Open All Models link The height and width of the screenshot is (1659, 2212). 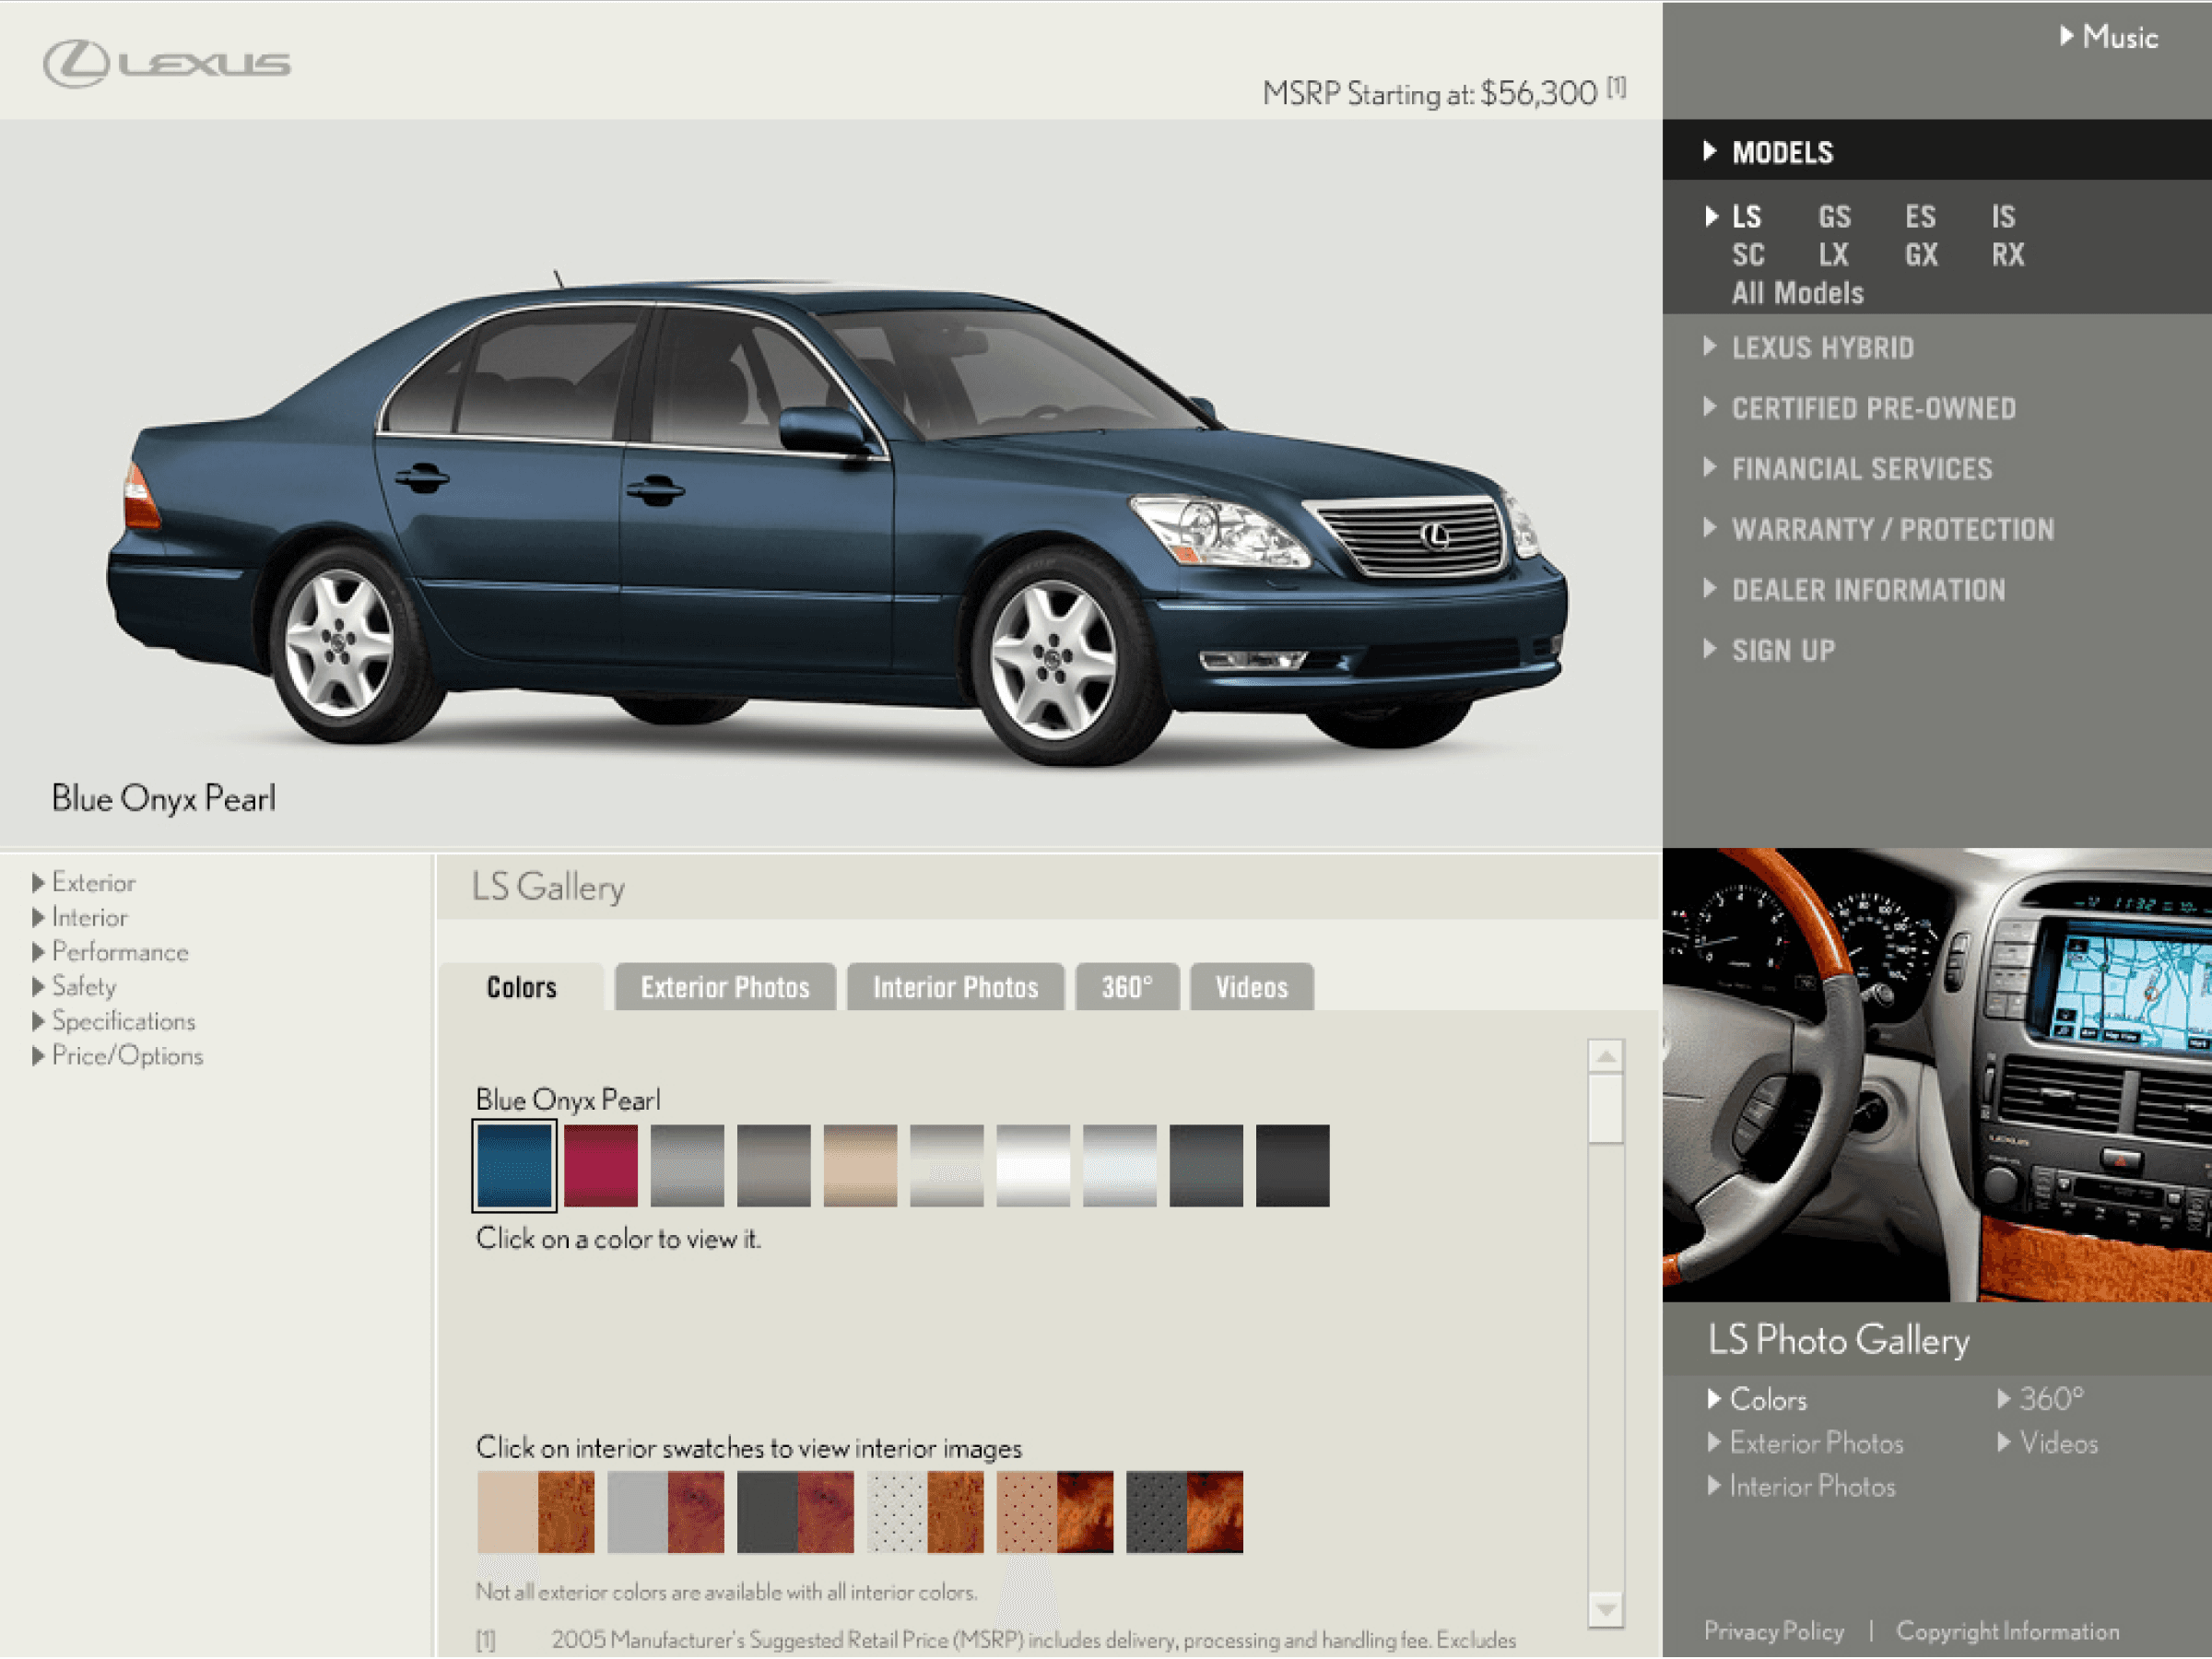point(1797,293)
